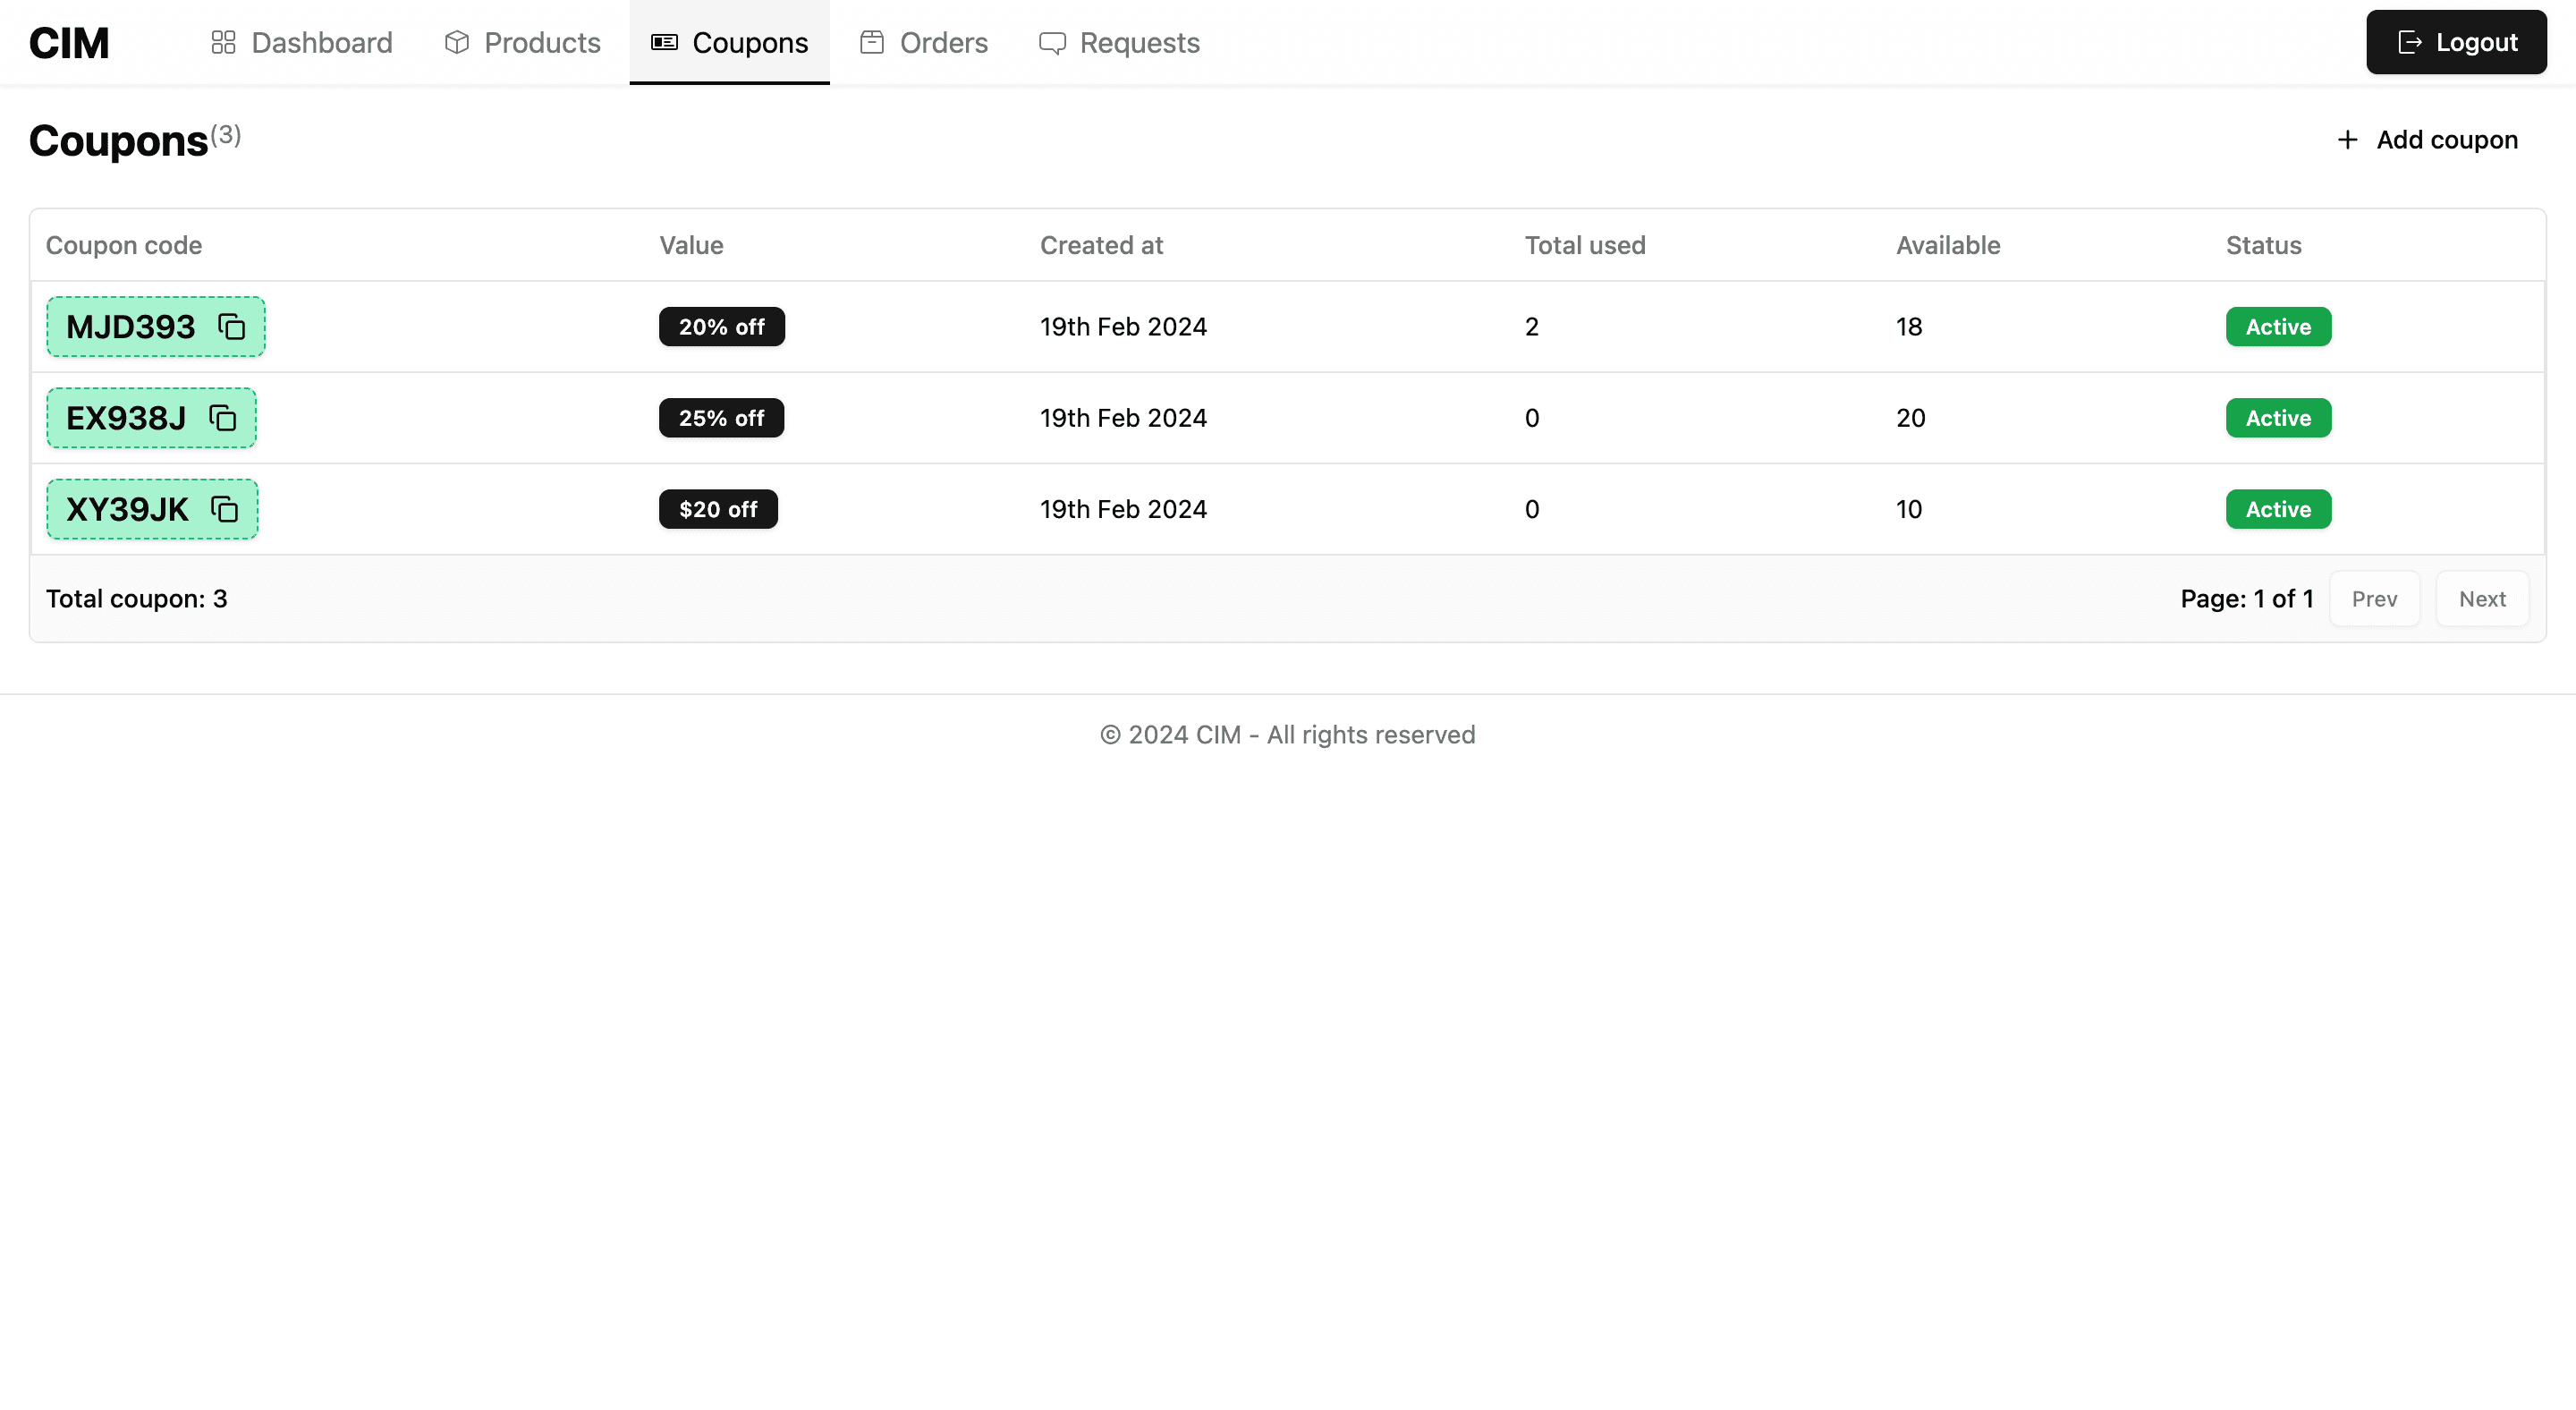
Task: Click the $20 off value badge
Action: coord(718,509)
